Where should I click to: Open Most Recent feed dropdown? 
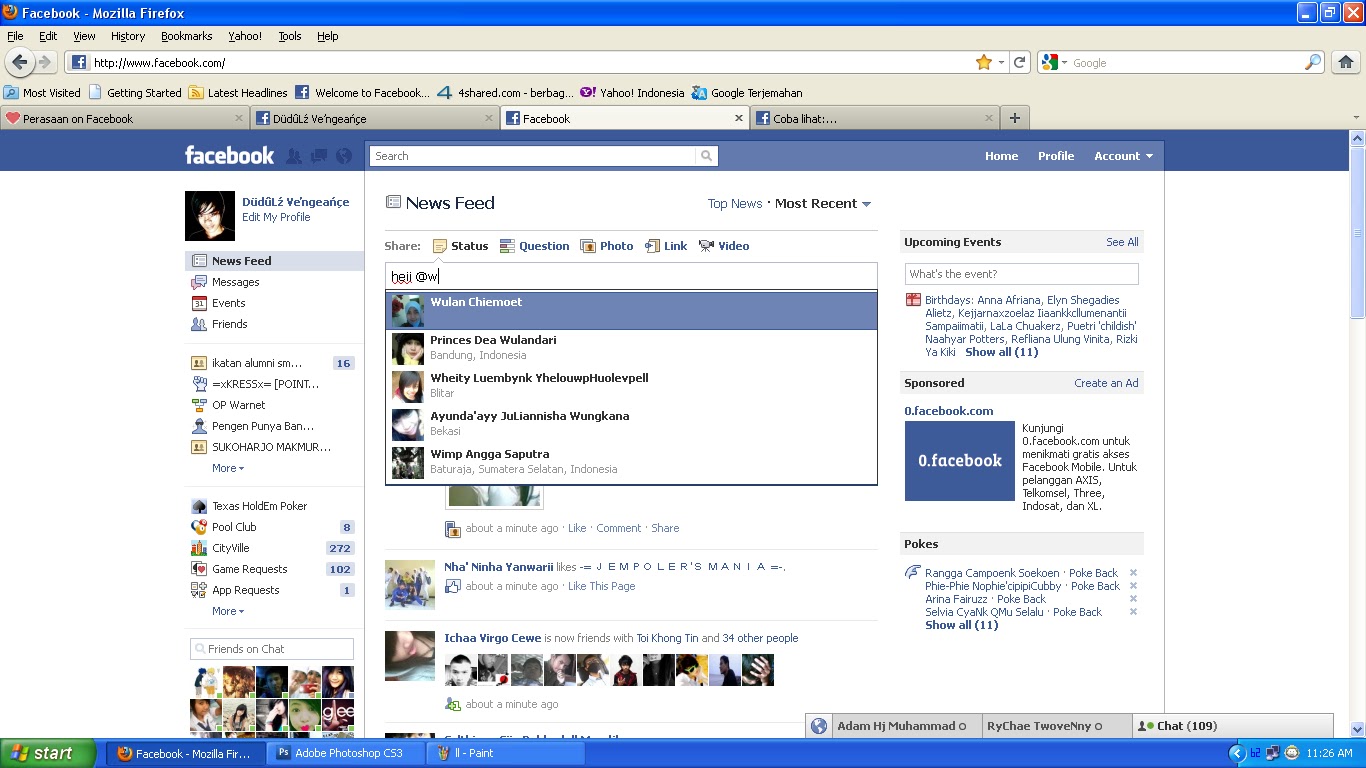click(x=823, y=203)
